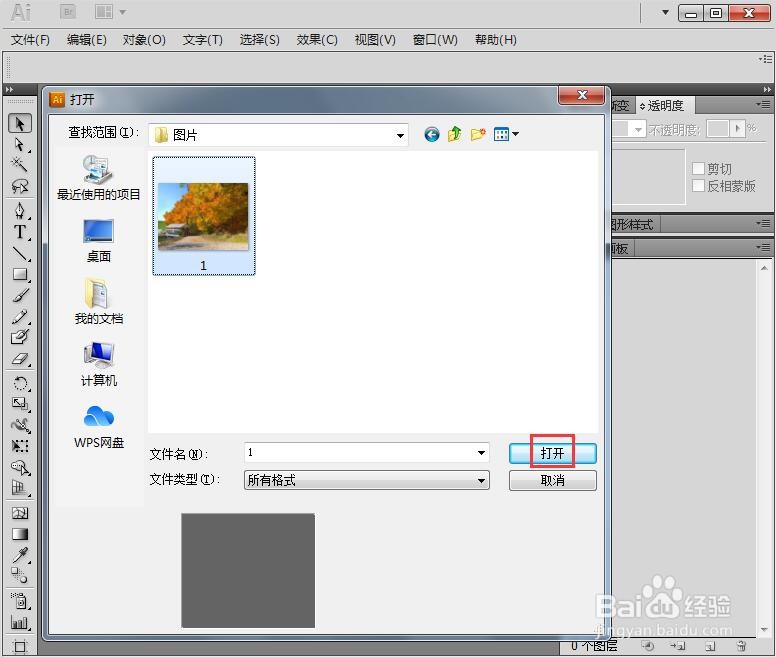Click the 取消 button

[552, 480]
